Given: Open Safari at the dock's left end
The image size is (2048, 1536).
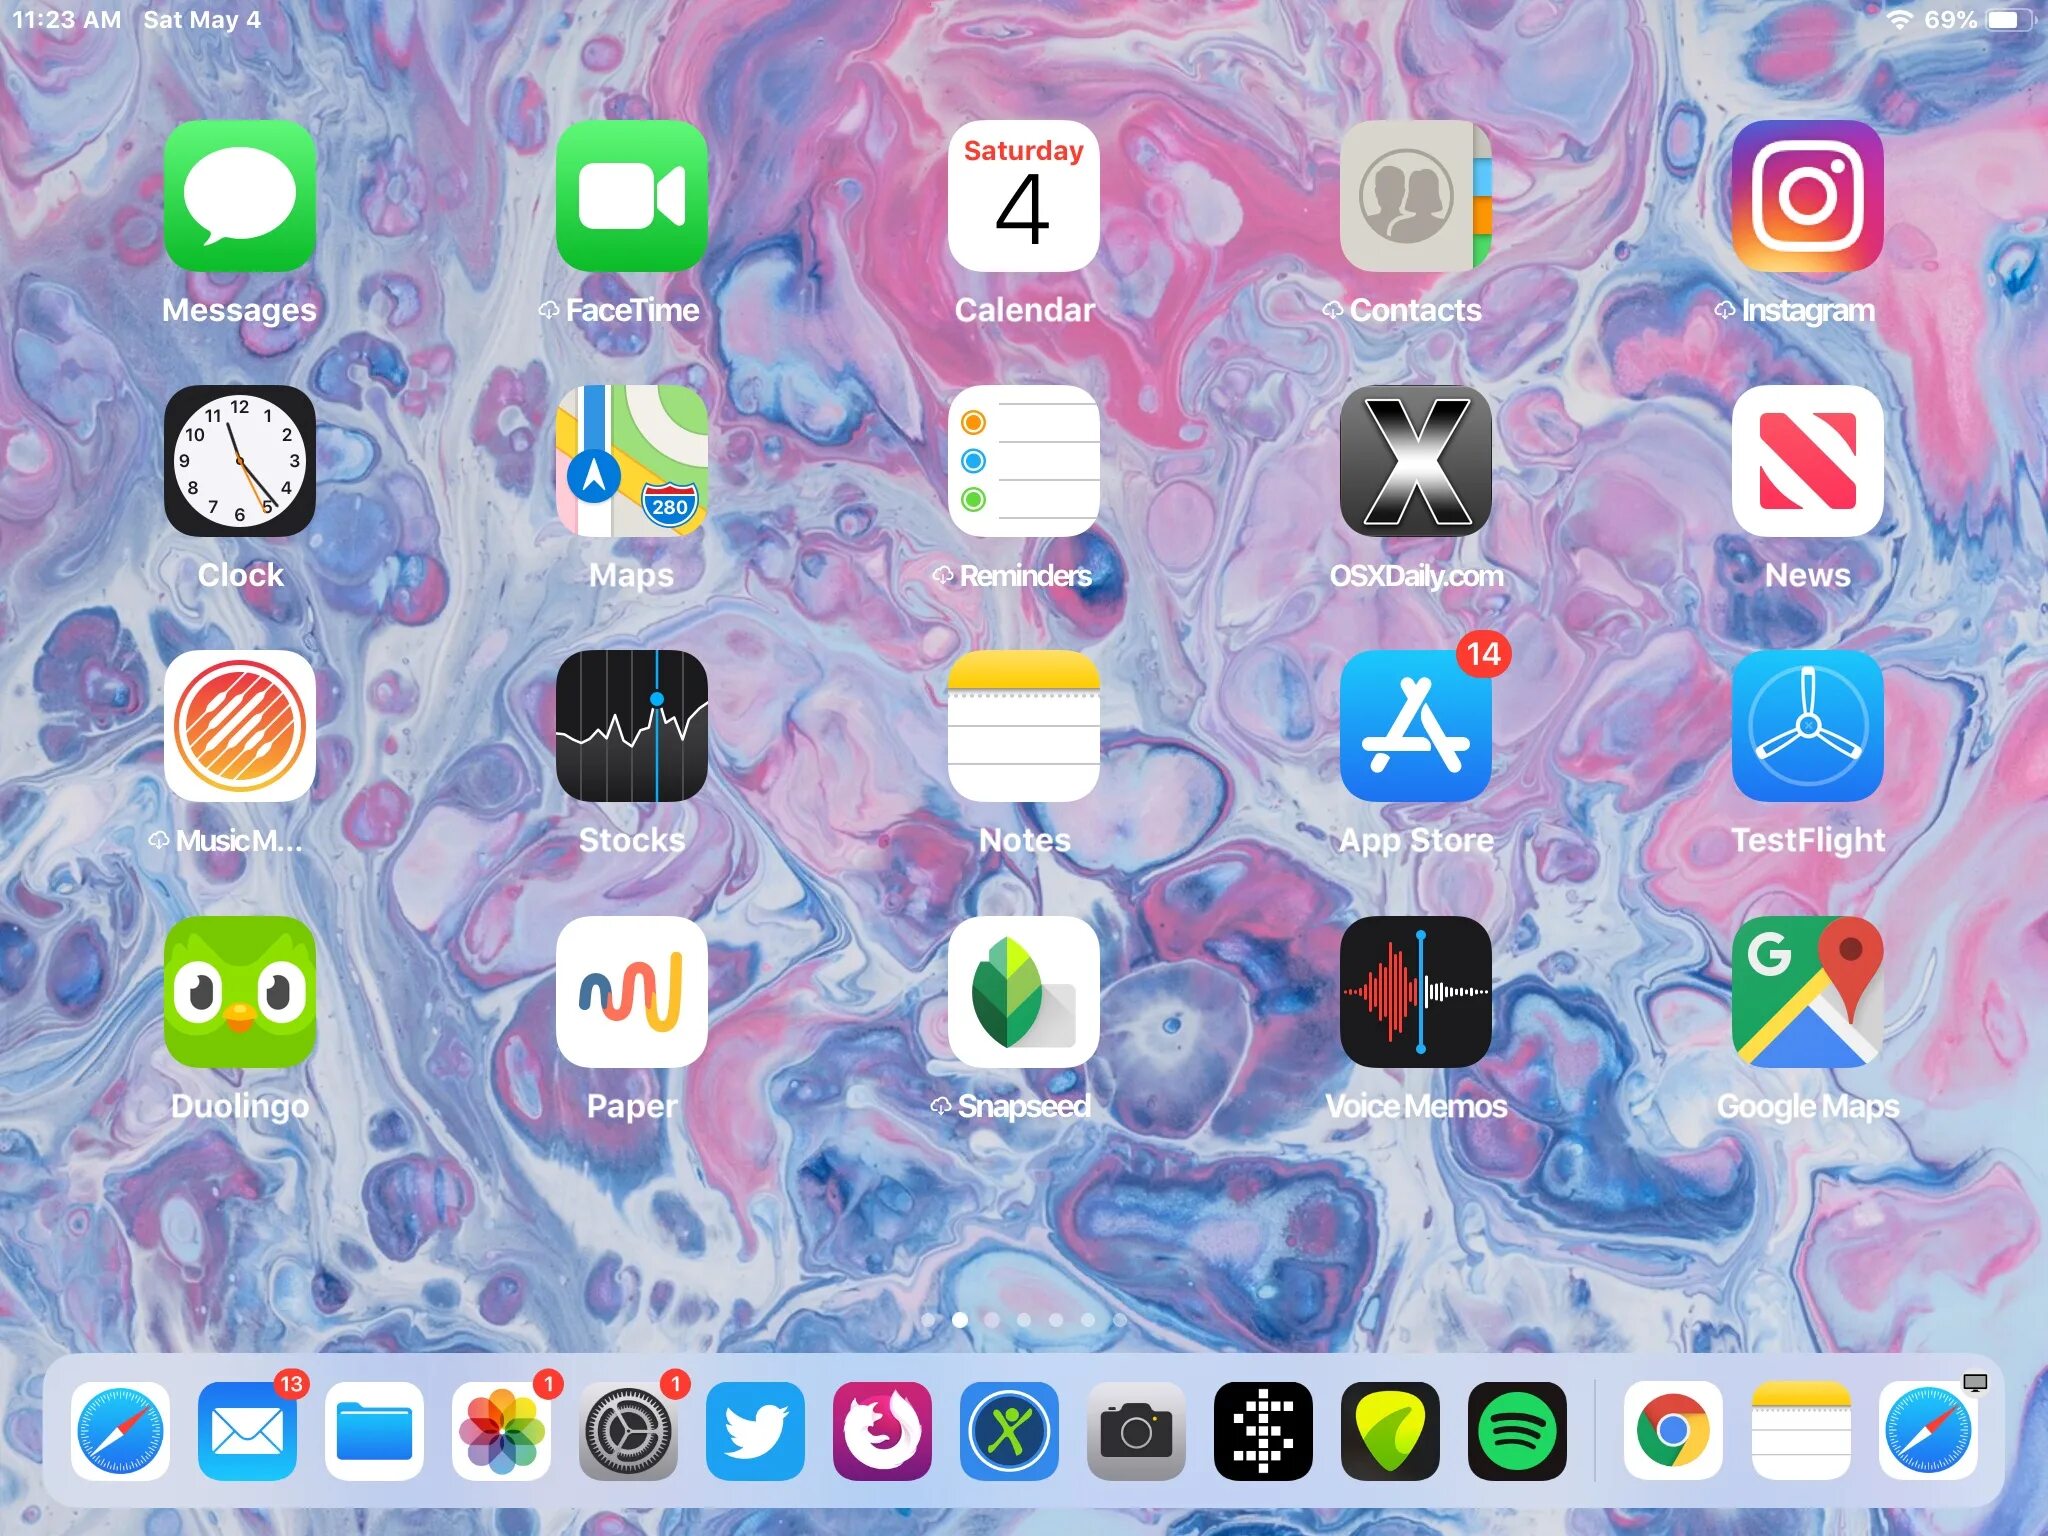Looking at the screenshot, I should tap(120, 1431).
